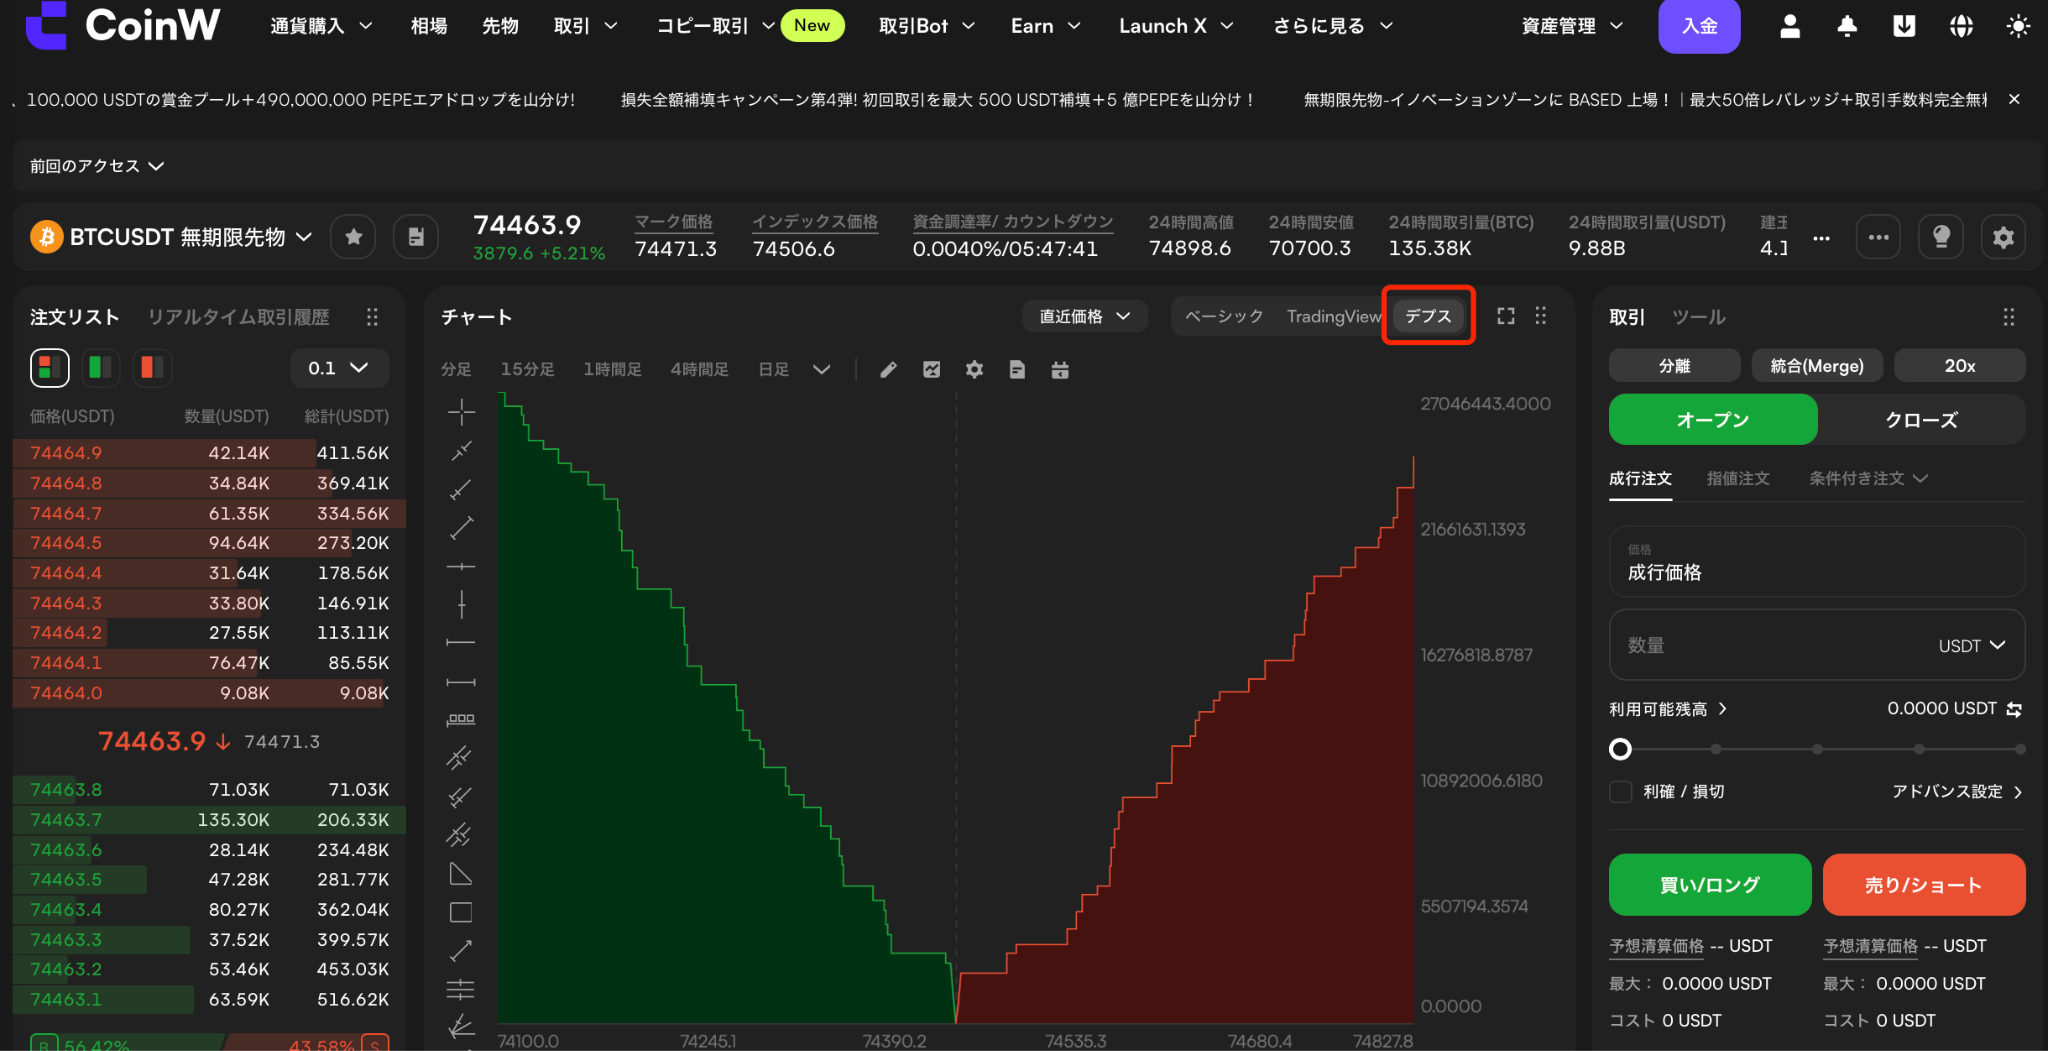Open the user profile icon
The width and height of the screenshot is (2048, 1051).
(1790, 26)
